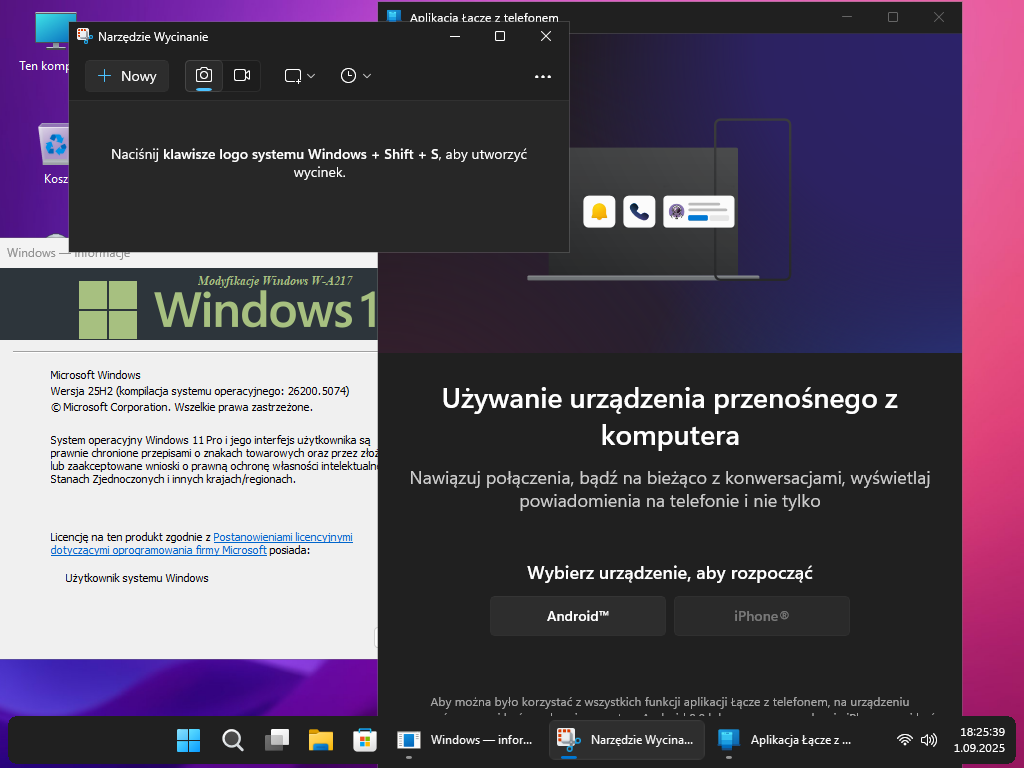This screenshot has width=1024, height=768.
Task: Open the snip shape mode dropdown
Action: point(299,76)
